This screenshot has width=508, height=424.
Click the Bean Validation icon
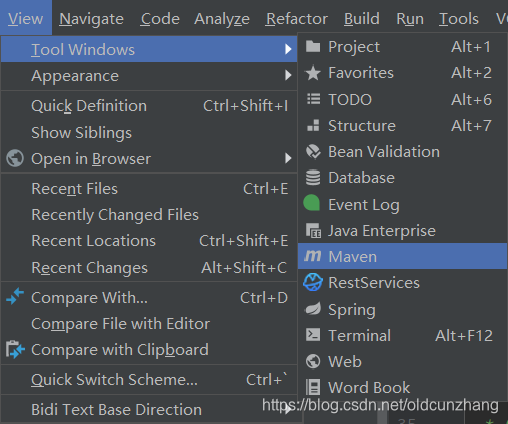(x=313, y=152)
